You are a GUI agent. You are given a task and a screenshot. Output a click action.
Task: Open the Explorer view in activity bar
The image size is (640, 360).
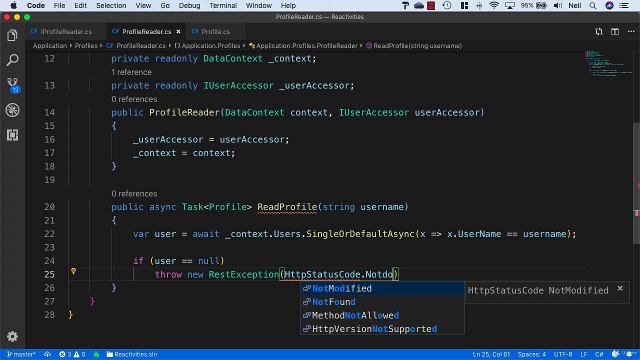tap(12, 36)
